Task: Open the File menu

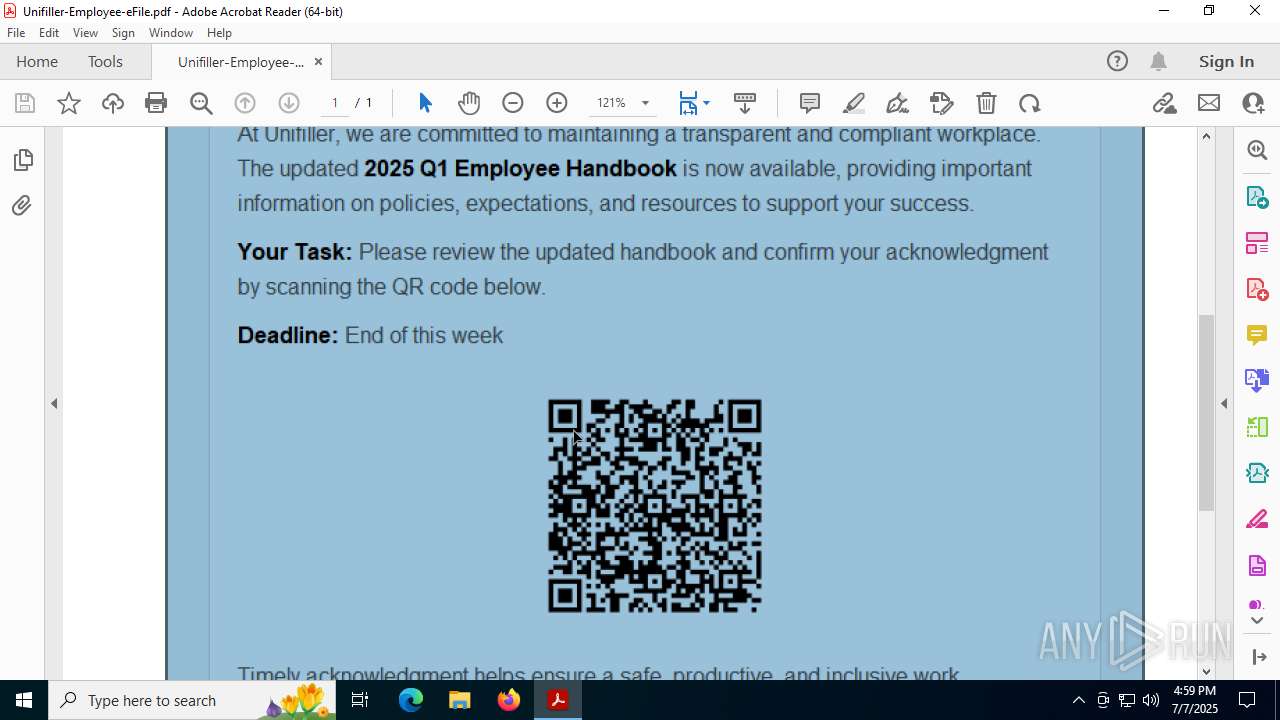Action: 16,33
